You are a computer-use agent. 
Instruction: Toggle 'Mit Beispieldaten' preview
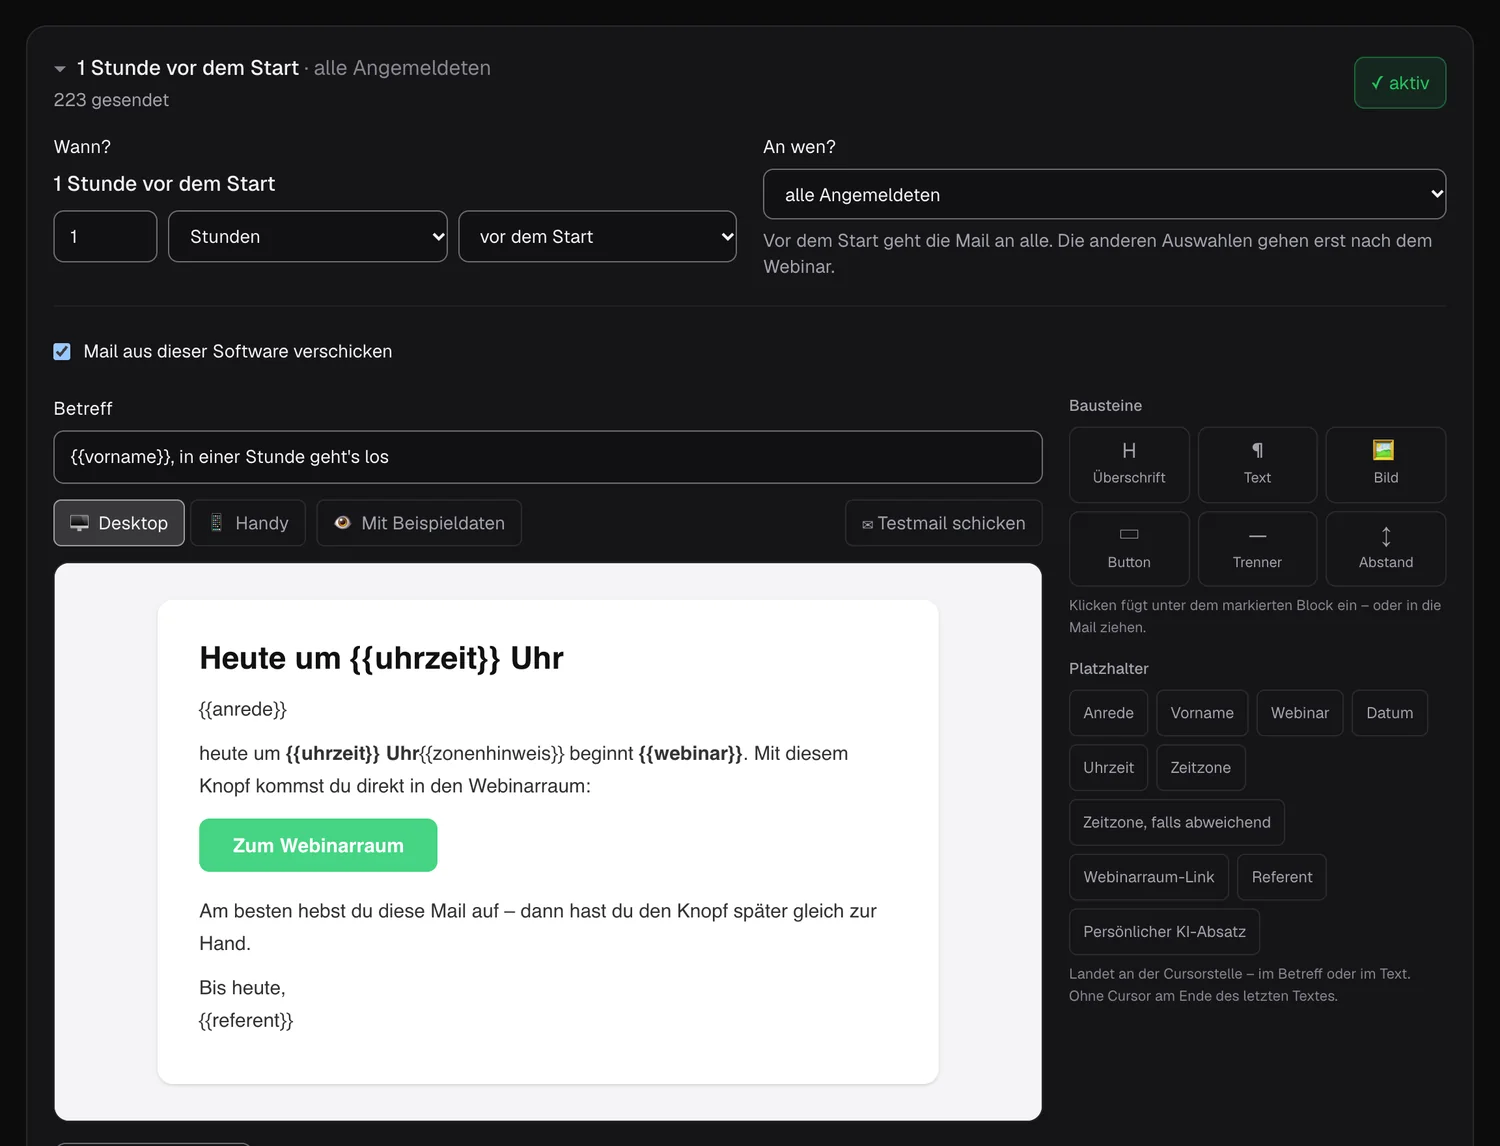pyautogui.click(x=419, y=523)
